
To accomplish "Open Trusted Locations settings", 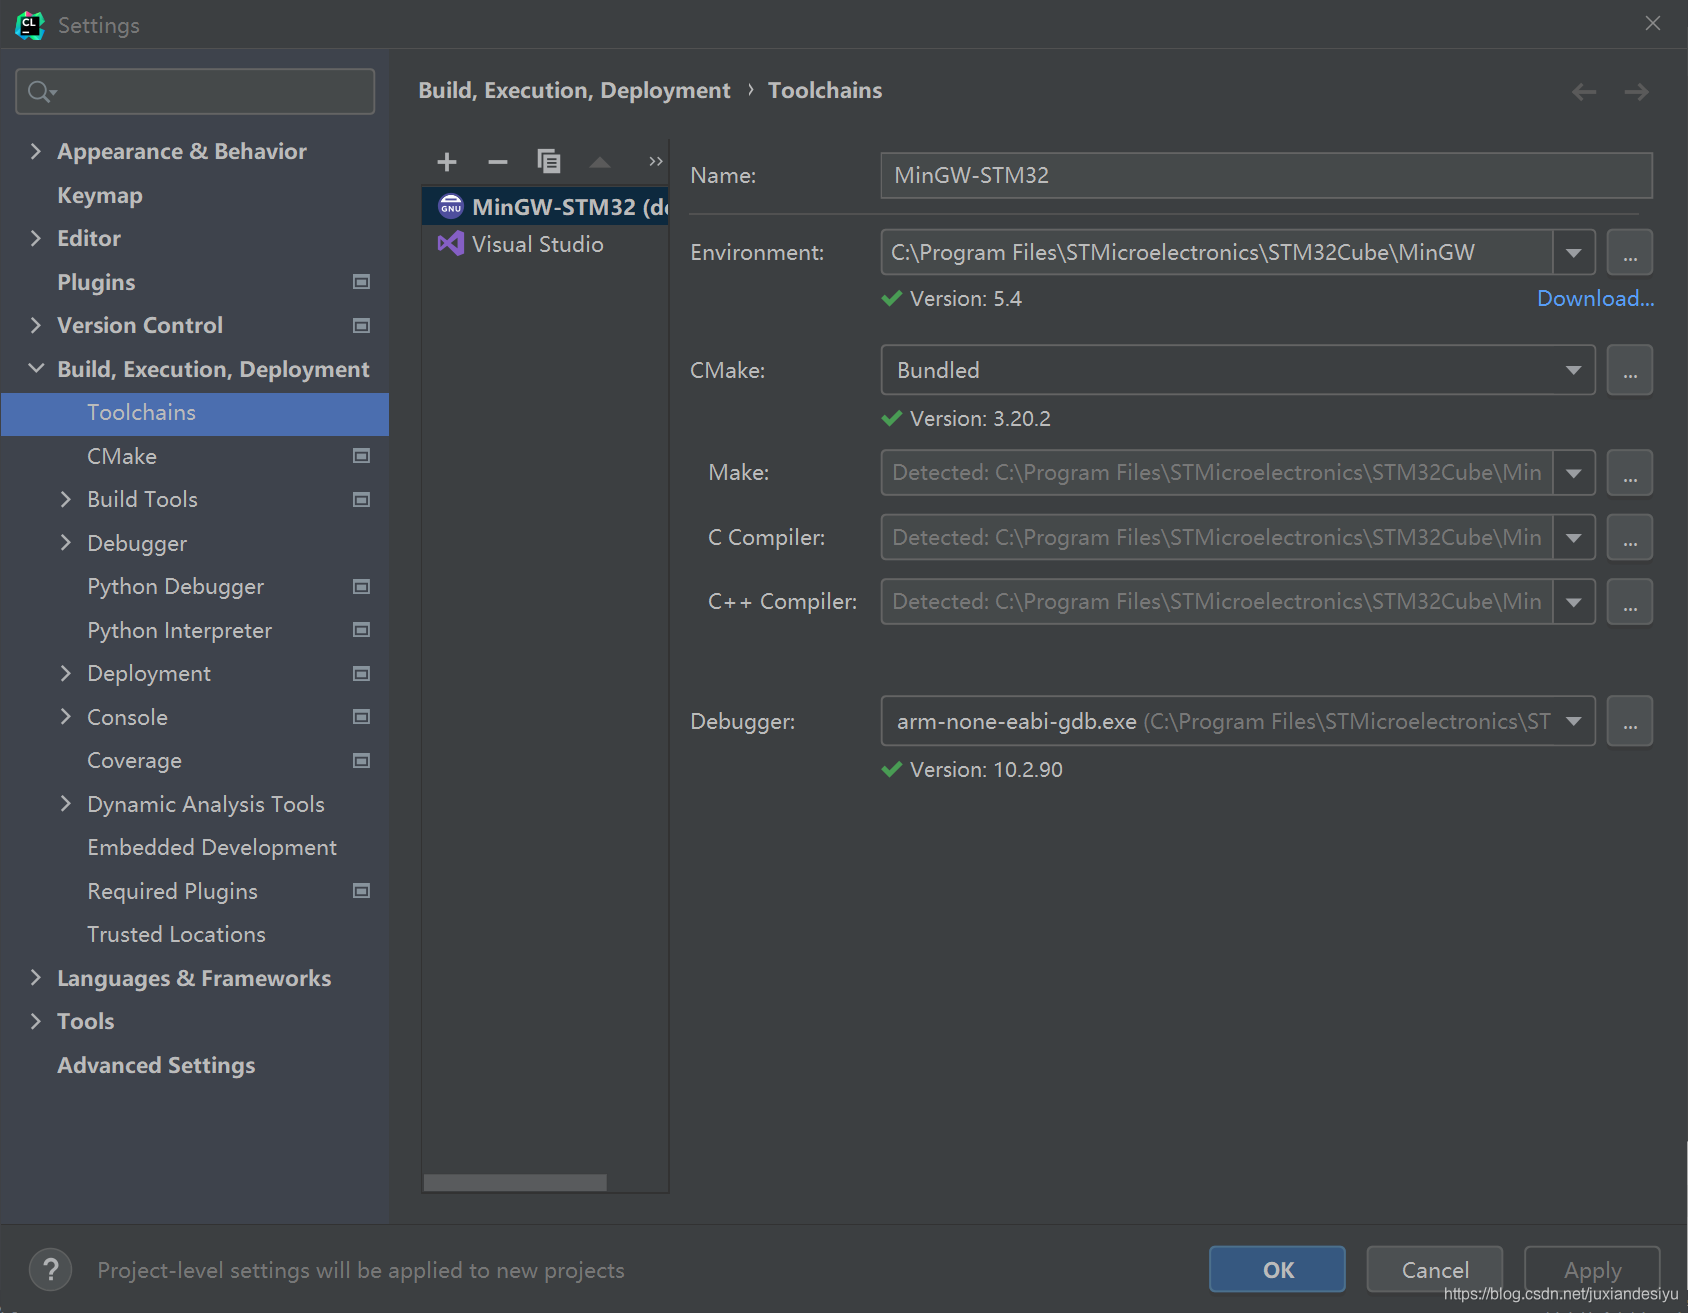I will [x=176, y=934].
